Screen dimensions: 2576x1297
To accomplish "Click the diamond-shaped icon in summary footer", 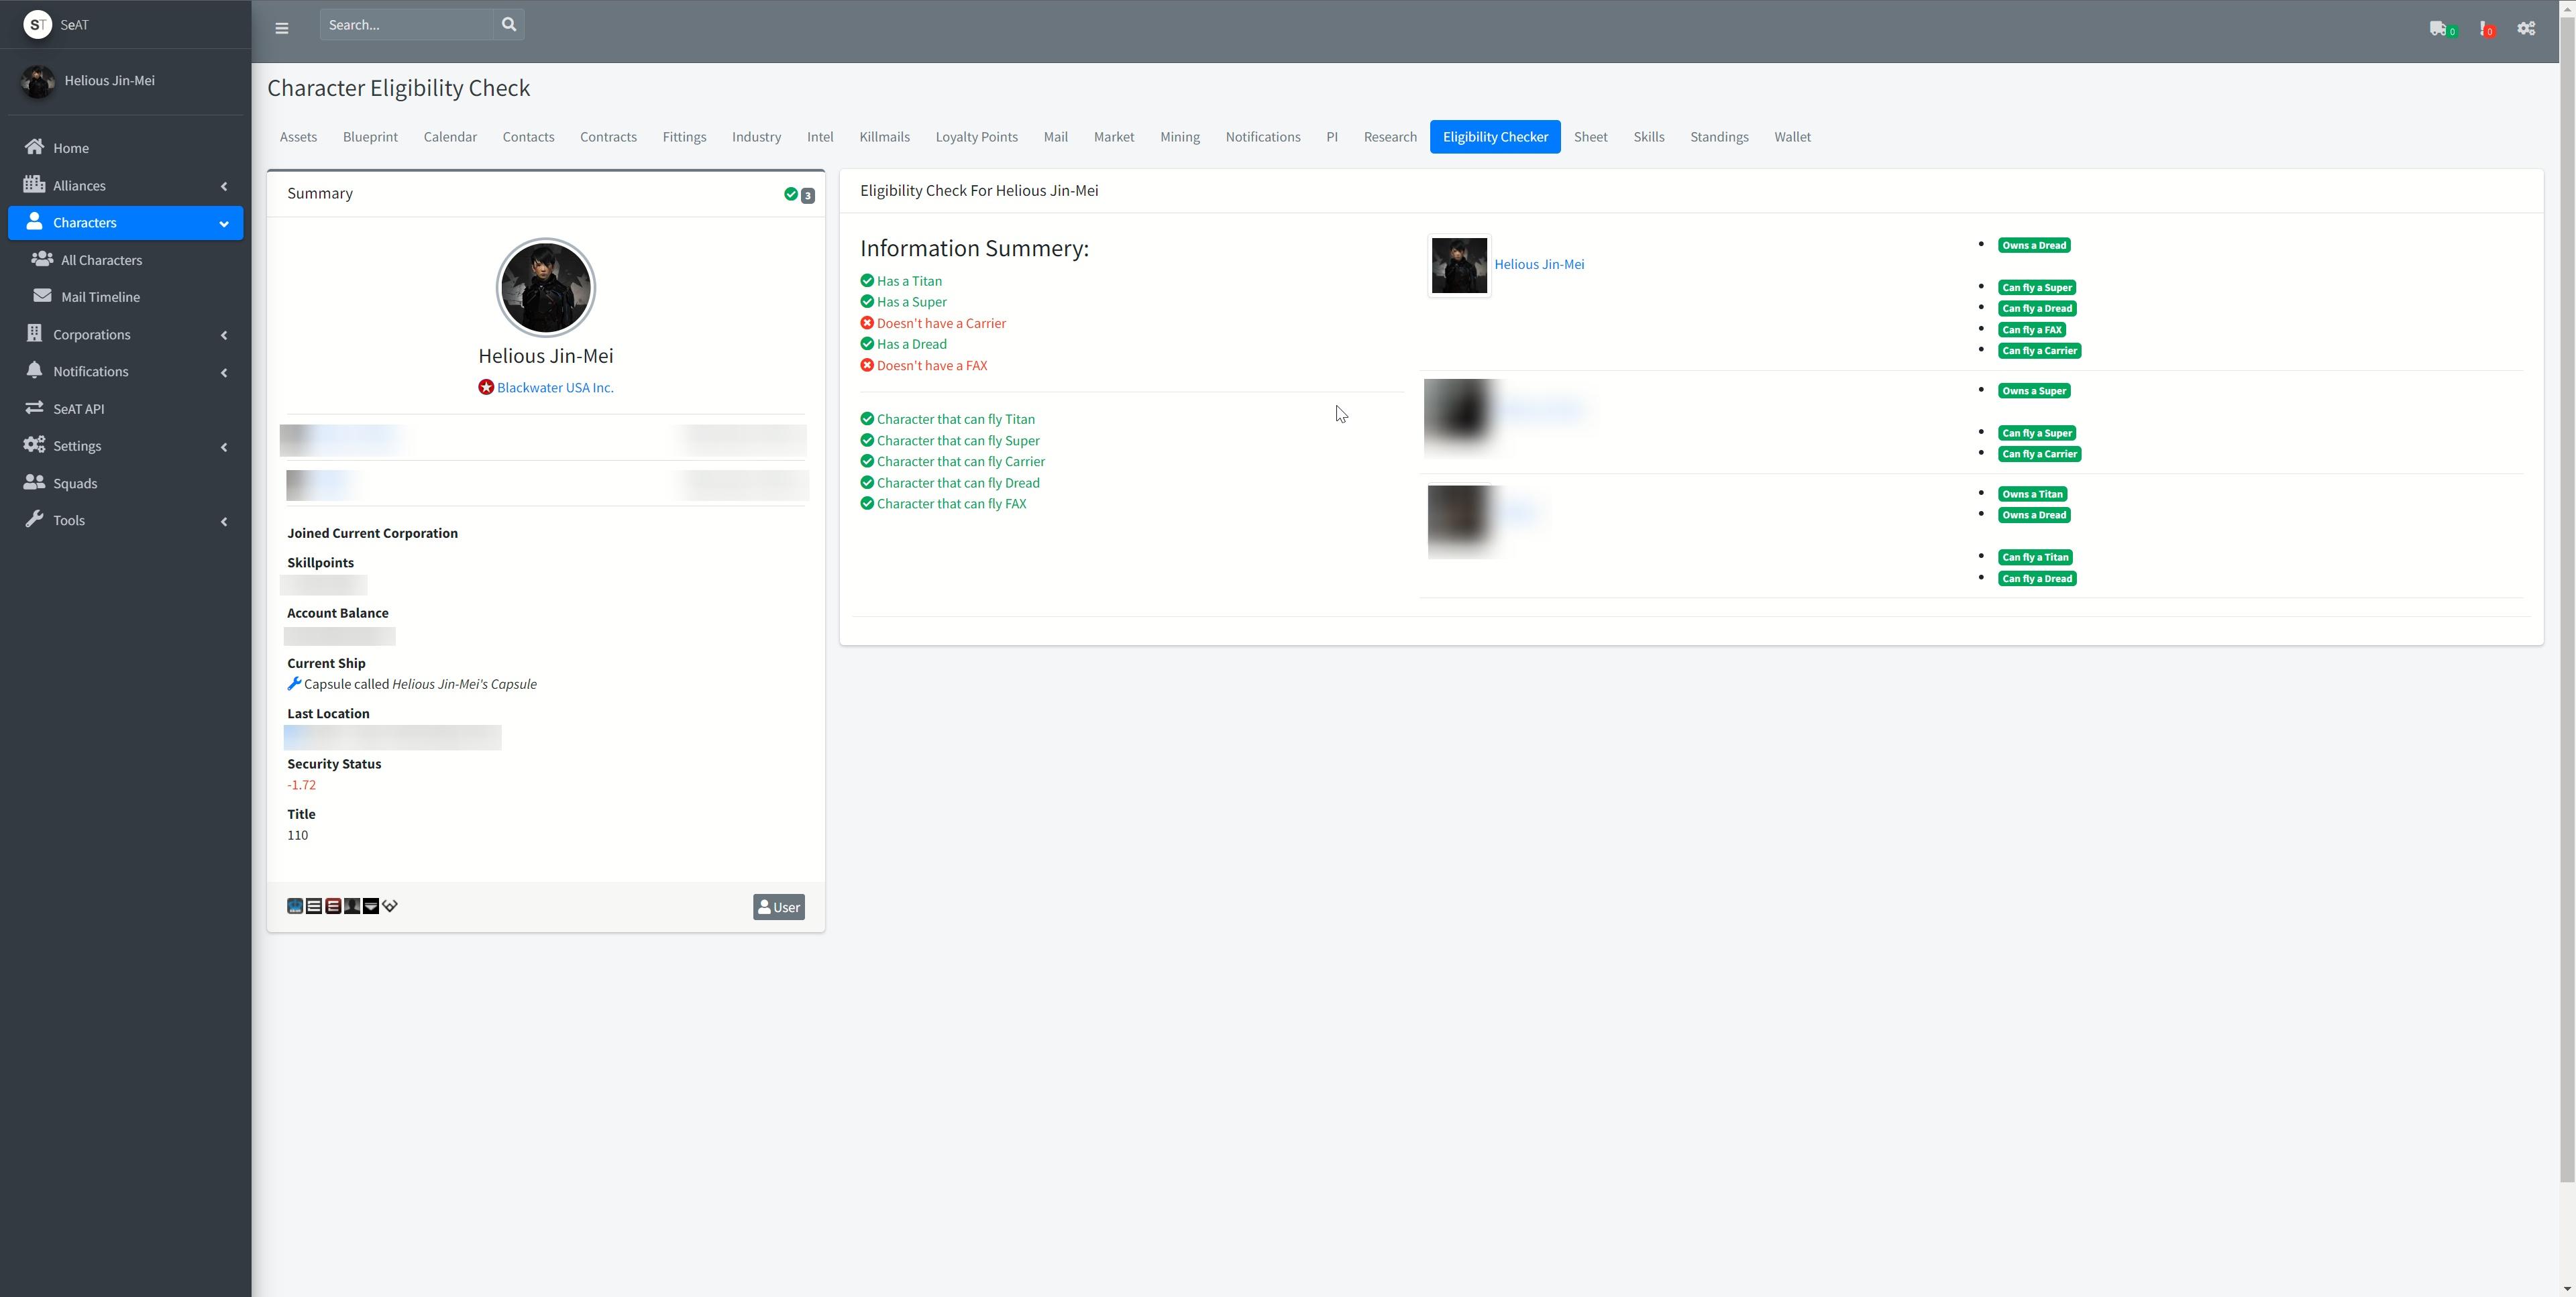I will click(390, 906).
